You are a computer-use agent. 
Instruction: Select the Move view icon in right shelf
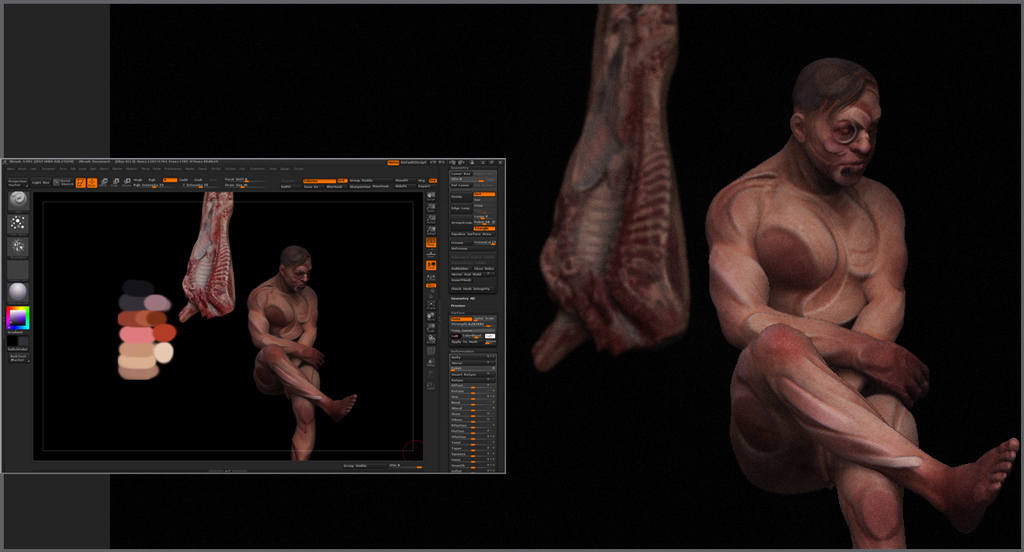[431, 316]
